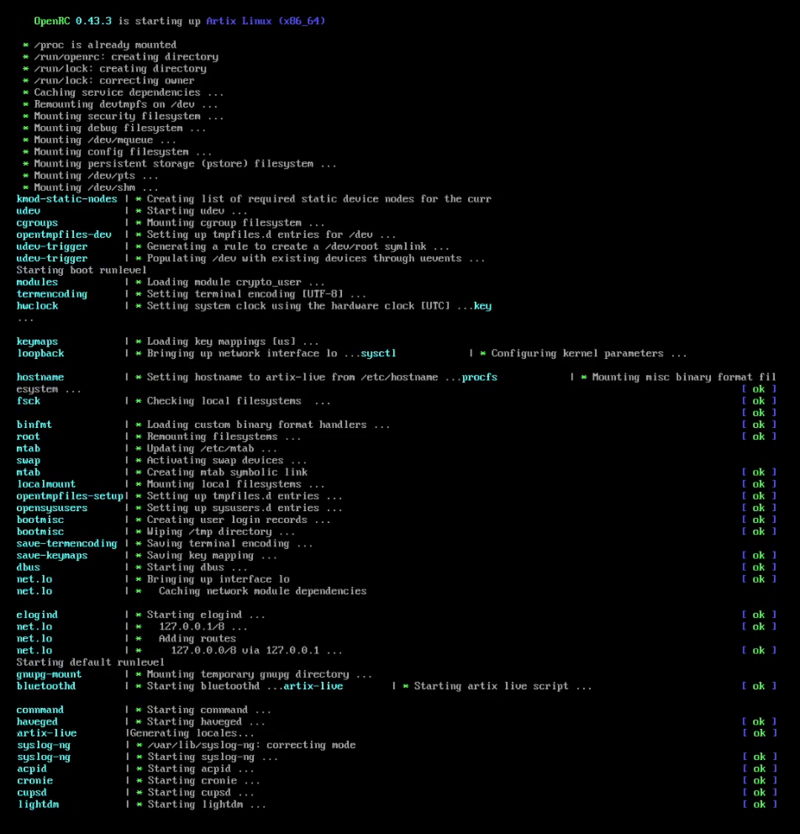Click the 'kmod-static-nodes' service name
The height and width of the screenshot is (834, 800).
pos(66,199)
